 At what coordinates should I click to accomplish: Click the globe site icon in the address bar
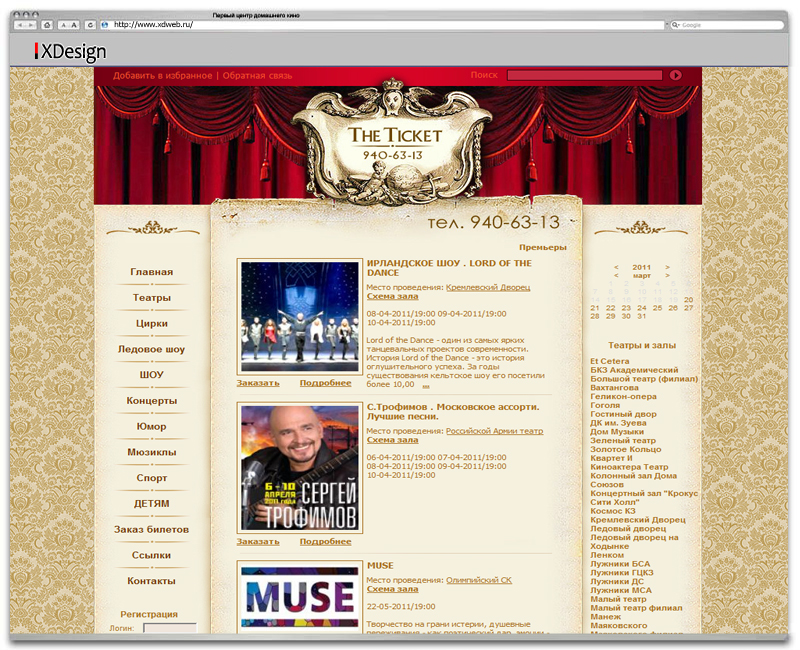coord(105,24)
